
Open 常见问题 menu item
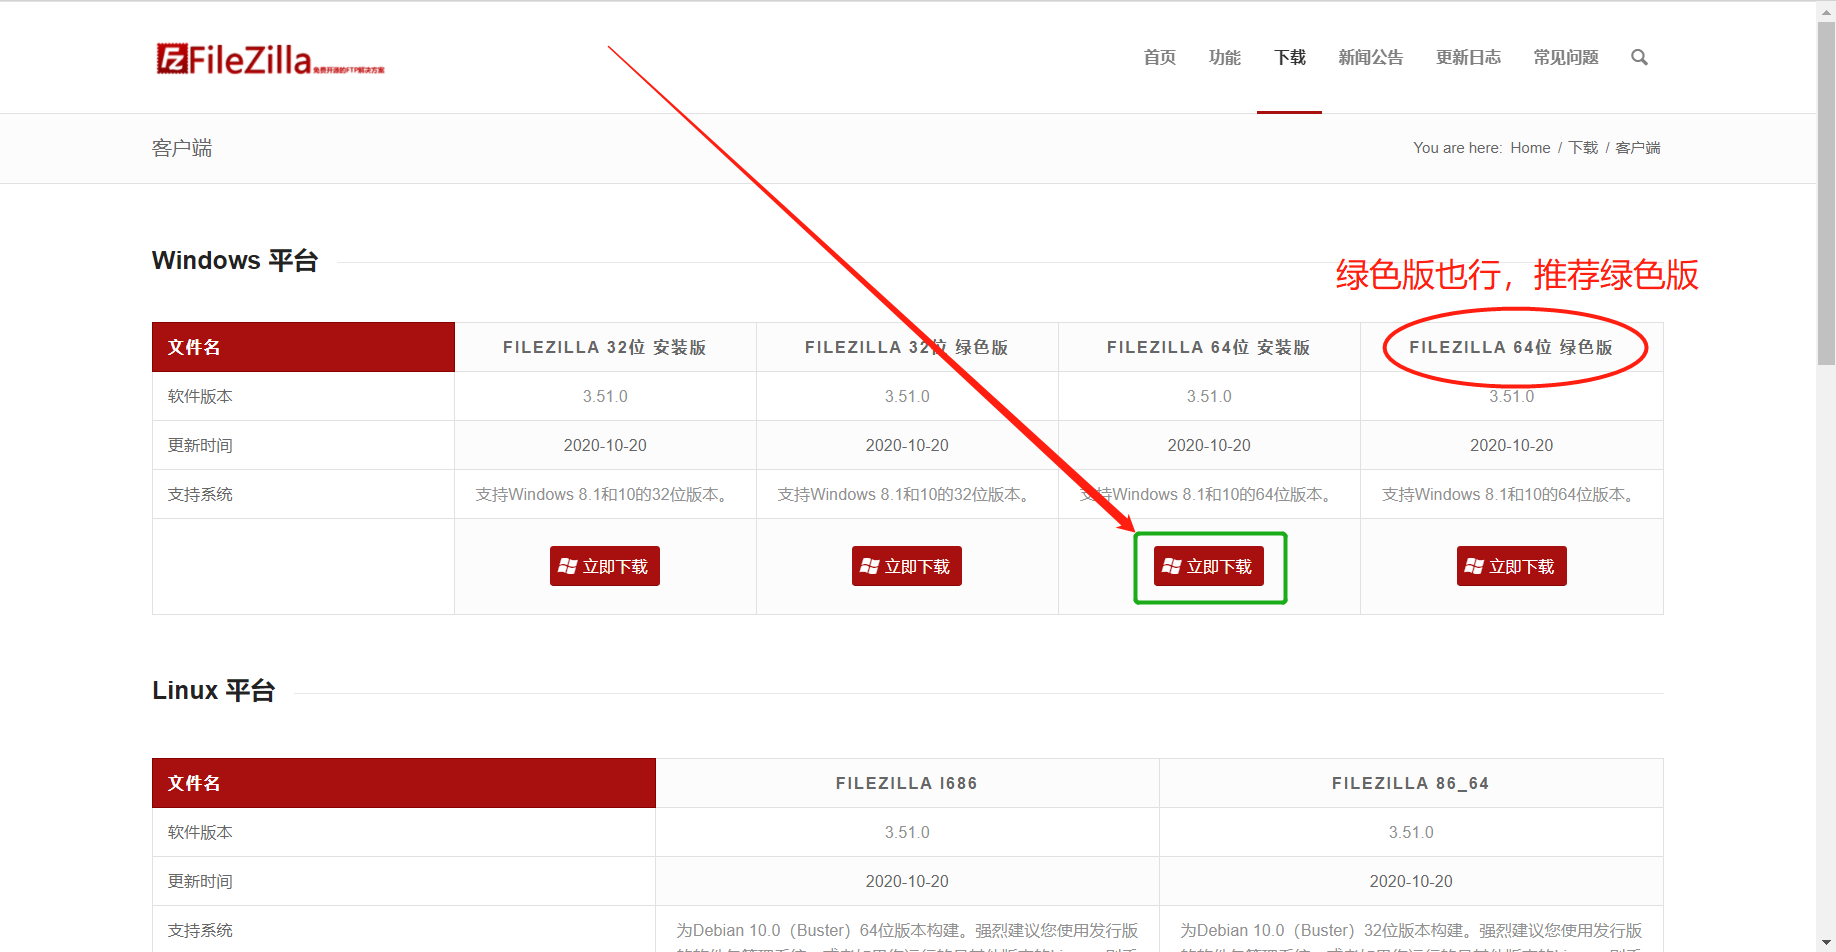coord(1566,57)
